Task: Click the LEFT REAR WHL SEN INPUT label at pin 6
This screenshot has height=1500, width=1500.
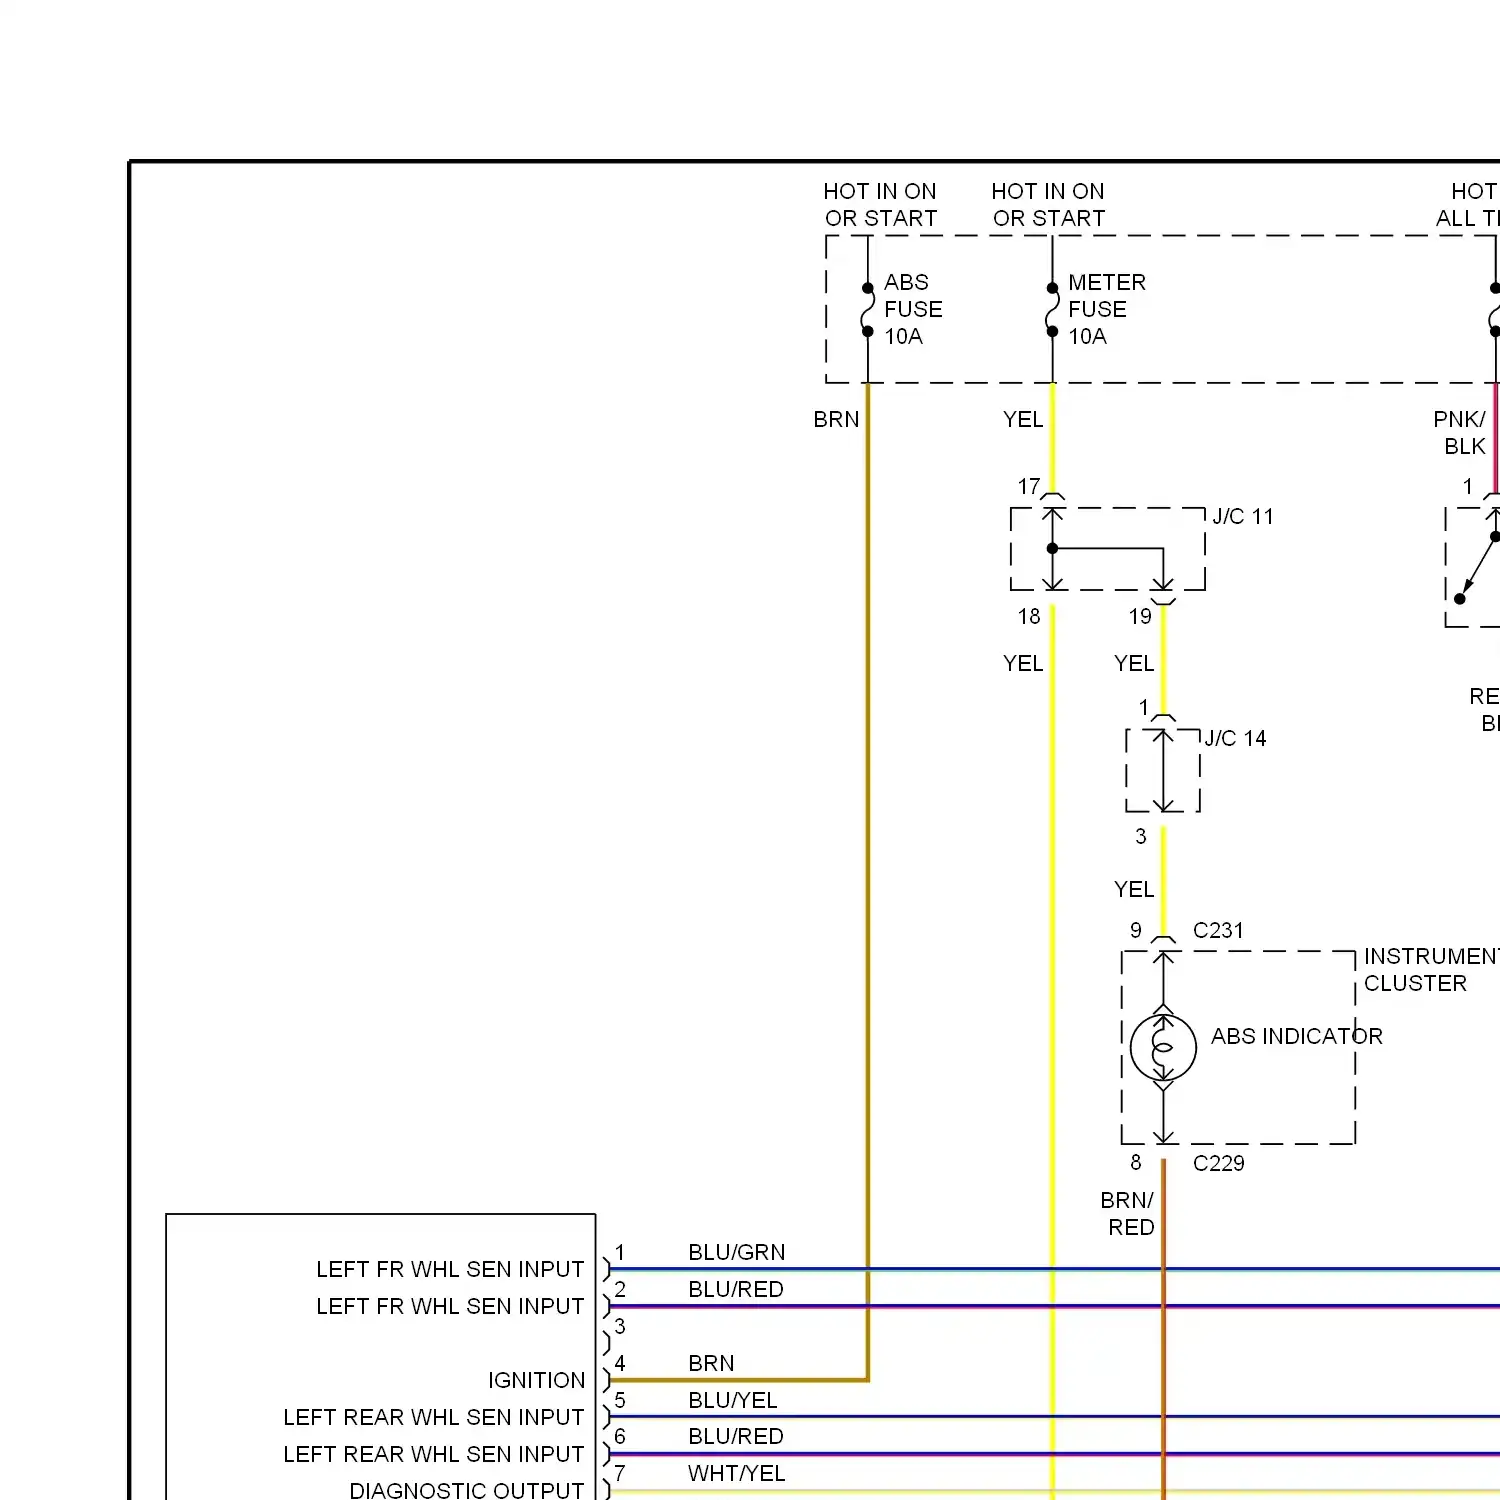Action: pos(434,1454)
